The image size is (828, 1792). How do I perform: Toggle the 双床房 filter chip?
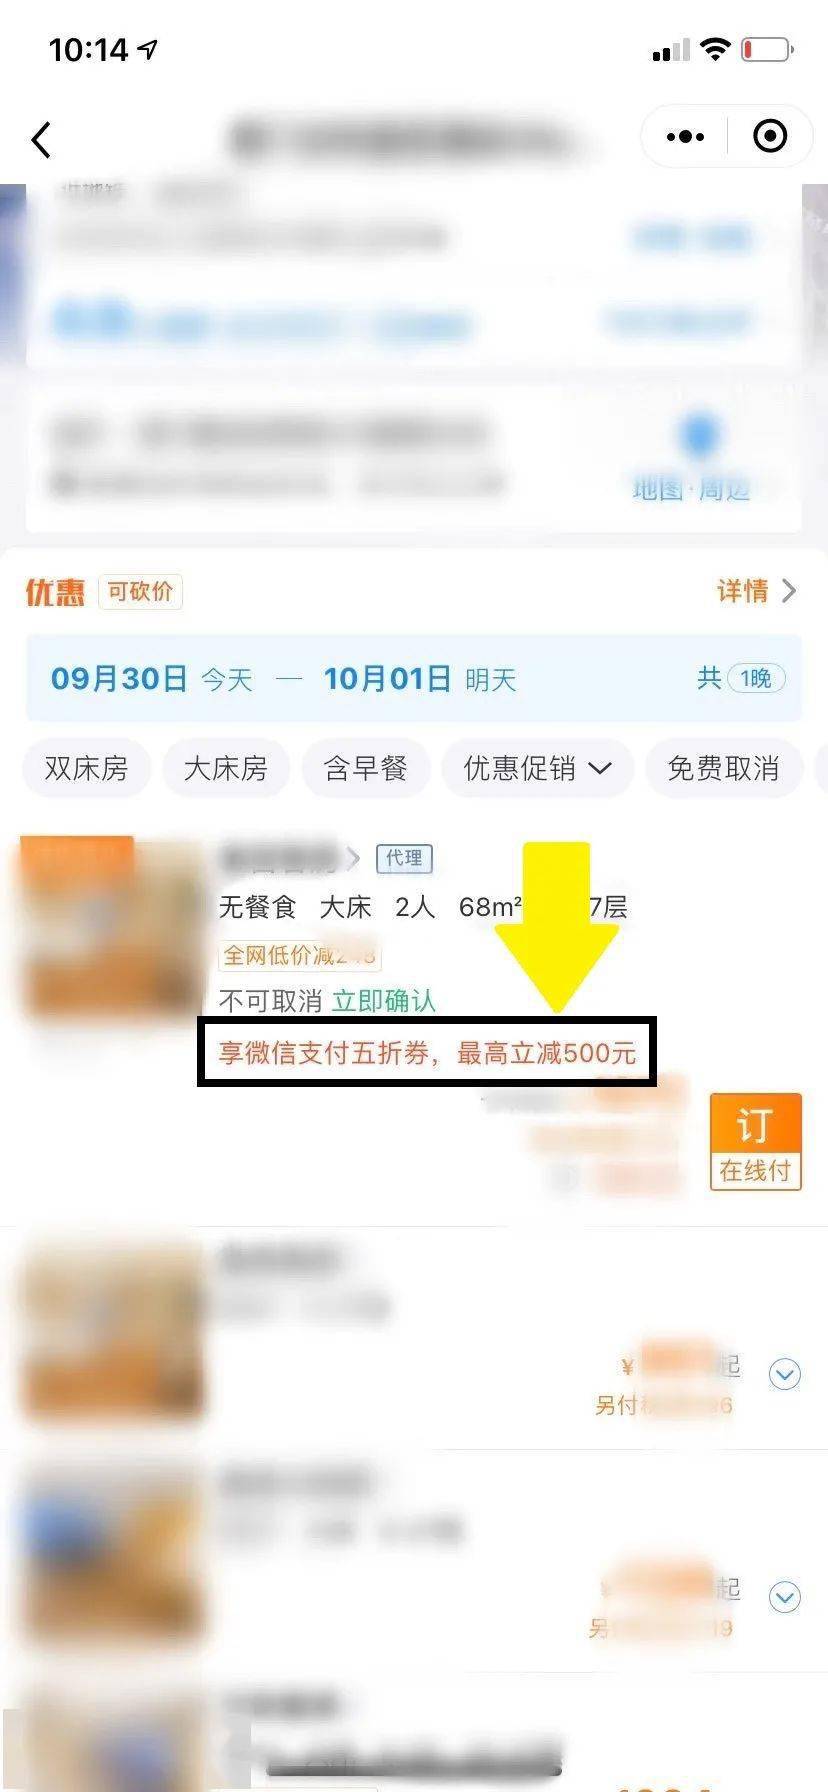(x=87, y=768)
